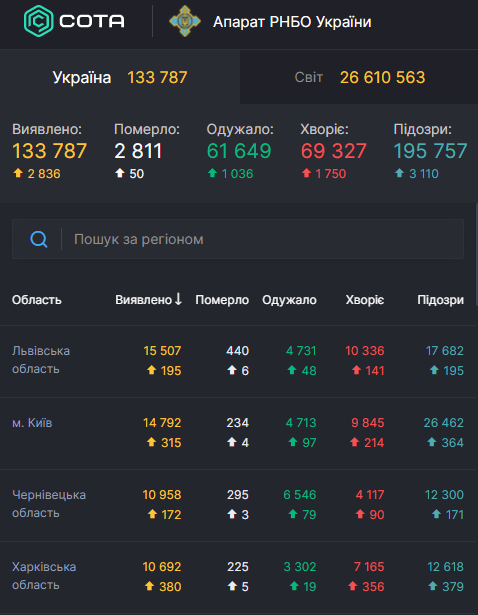
Task: Click the COTA hexagon logo icon
Action: coord(38,21)
